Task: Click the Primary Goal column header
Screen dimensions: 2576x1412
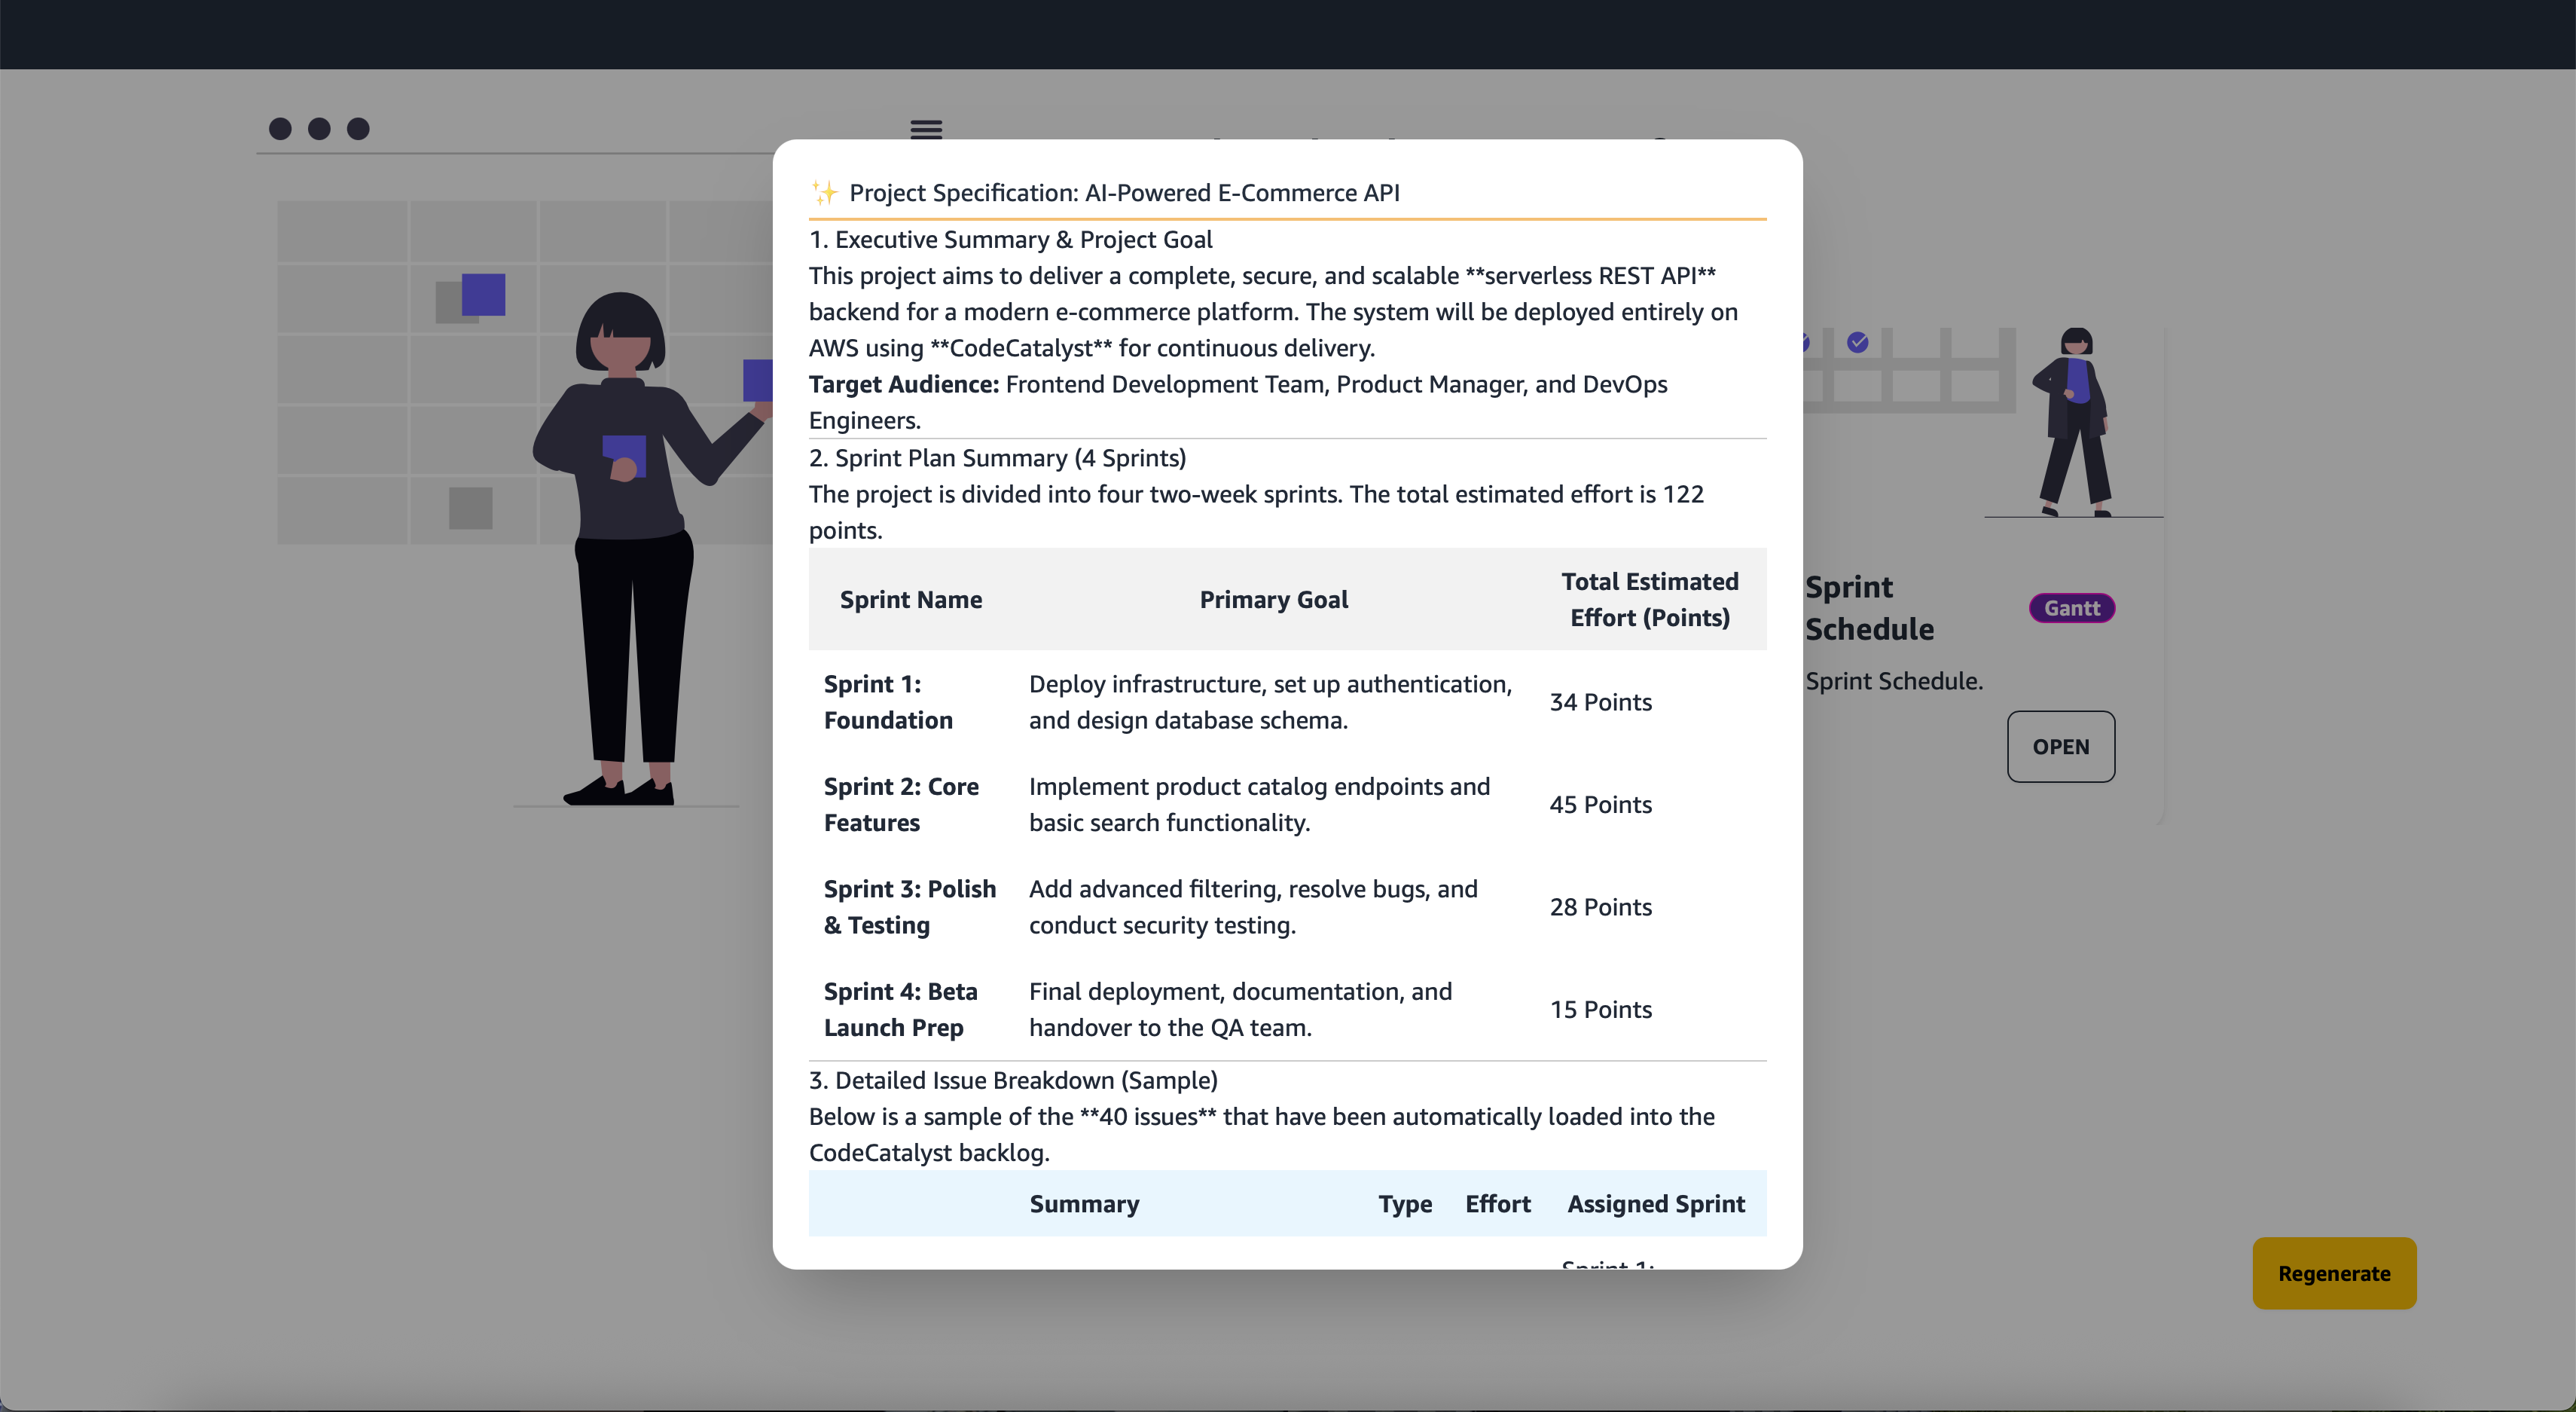Action: pyautogui.click(x=1273, y=599)
